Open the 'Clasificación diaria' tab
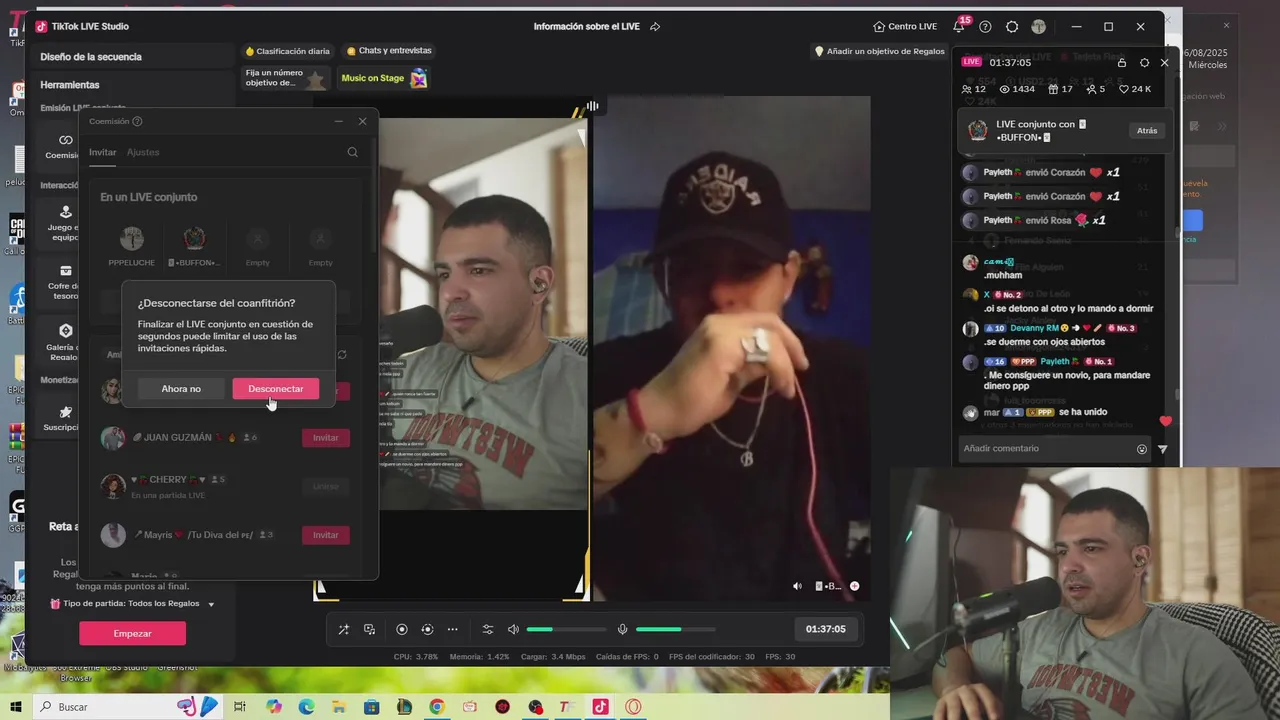1280x720 pixels. point(288,51)
